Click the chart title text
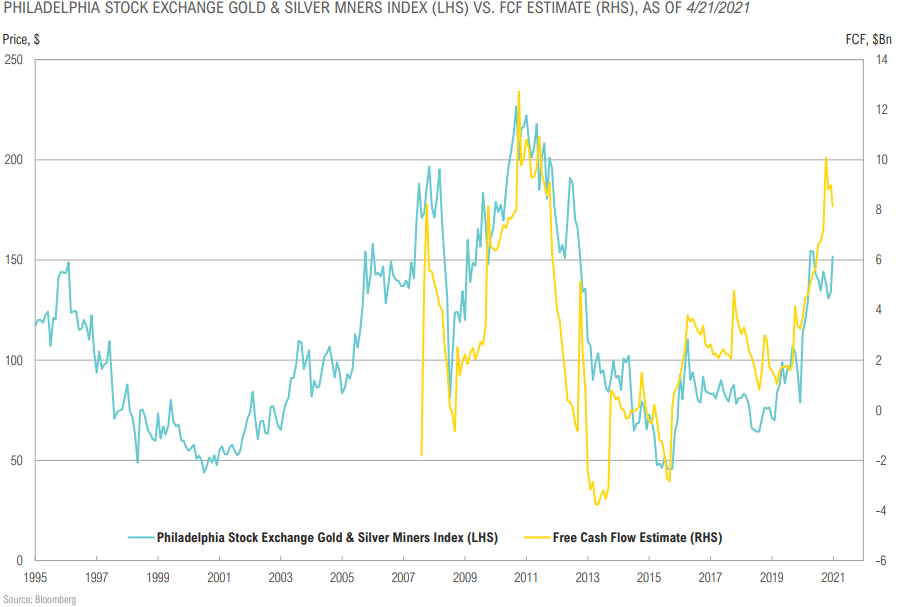The image size is (899, 607). [377, 9]
